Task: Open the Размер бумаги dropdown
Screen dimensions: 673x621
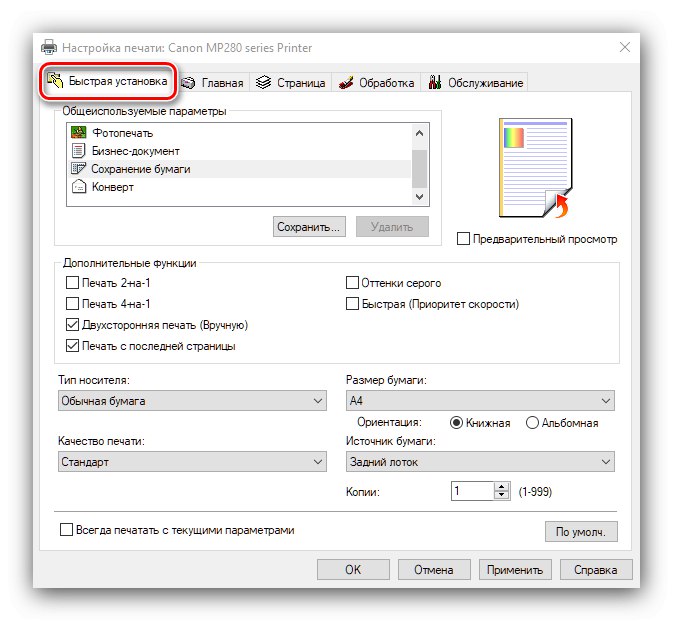Action: coord(480,400)
